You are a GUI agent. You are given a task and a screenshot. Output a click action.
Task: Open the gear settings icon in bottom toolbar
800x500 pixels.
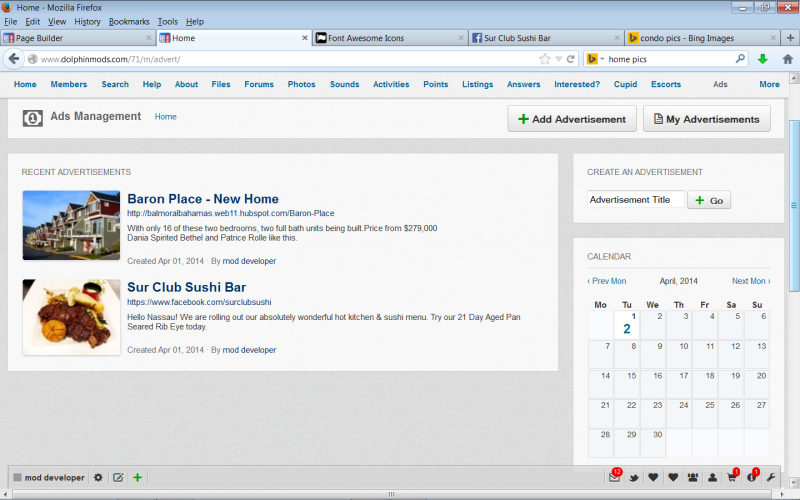point(98,478)
